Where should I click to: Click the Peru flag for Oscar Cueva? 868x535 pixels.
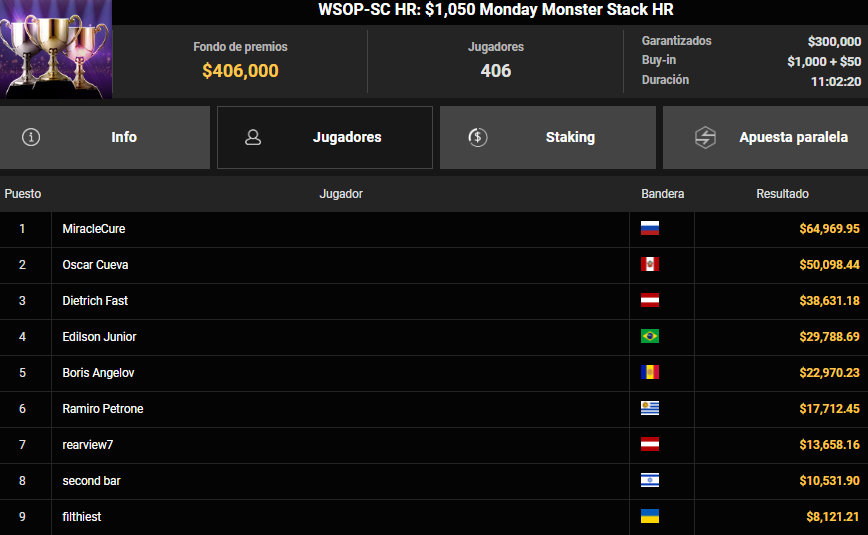coord(650,264)
